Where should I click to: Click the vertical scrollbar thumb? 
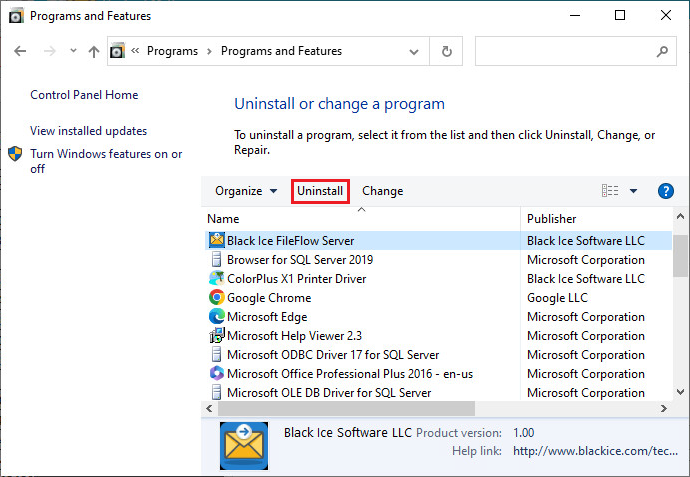[680, 256]
